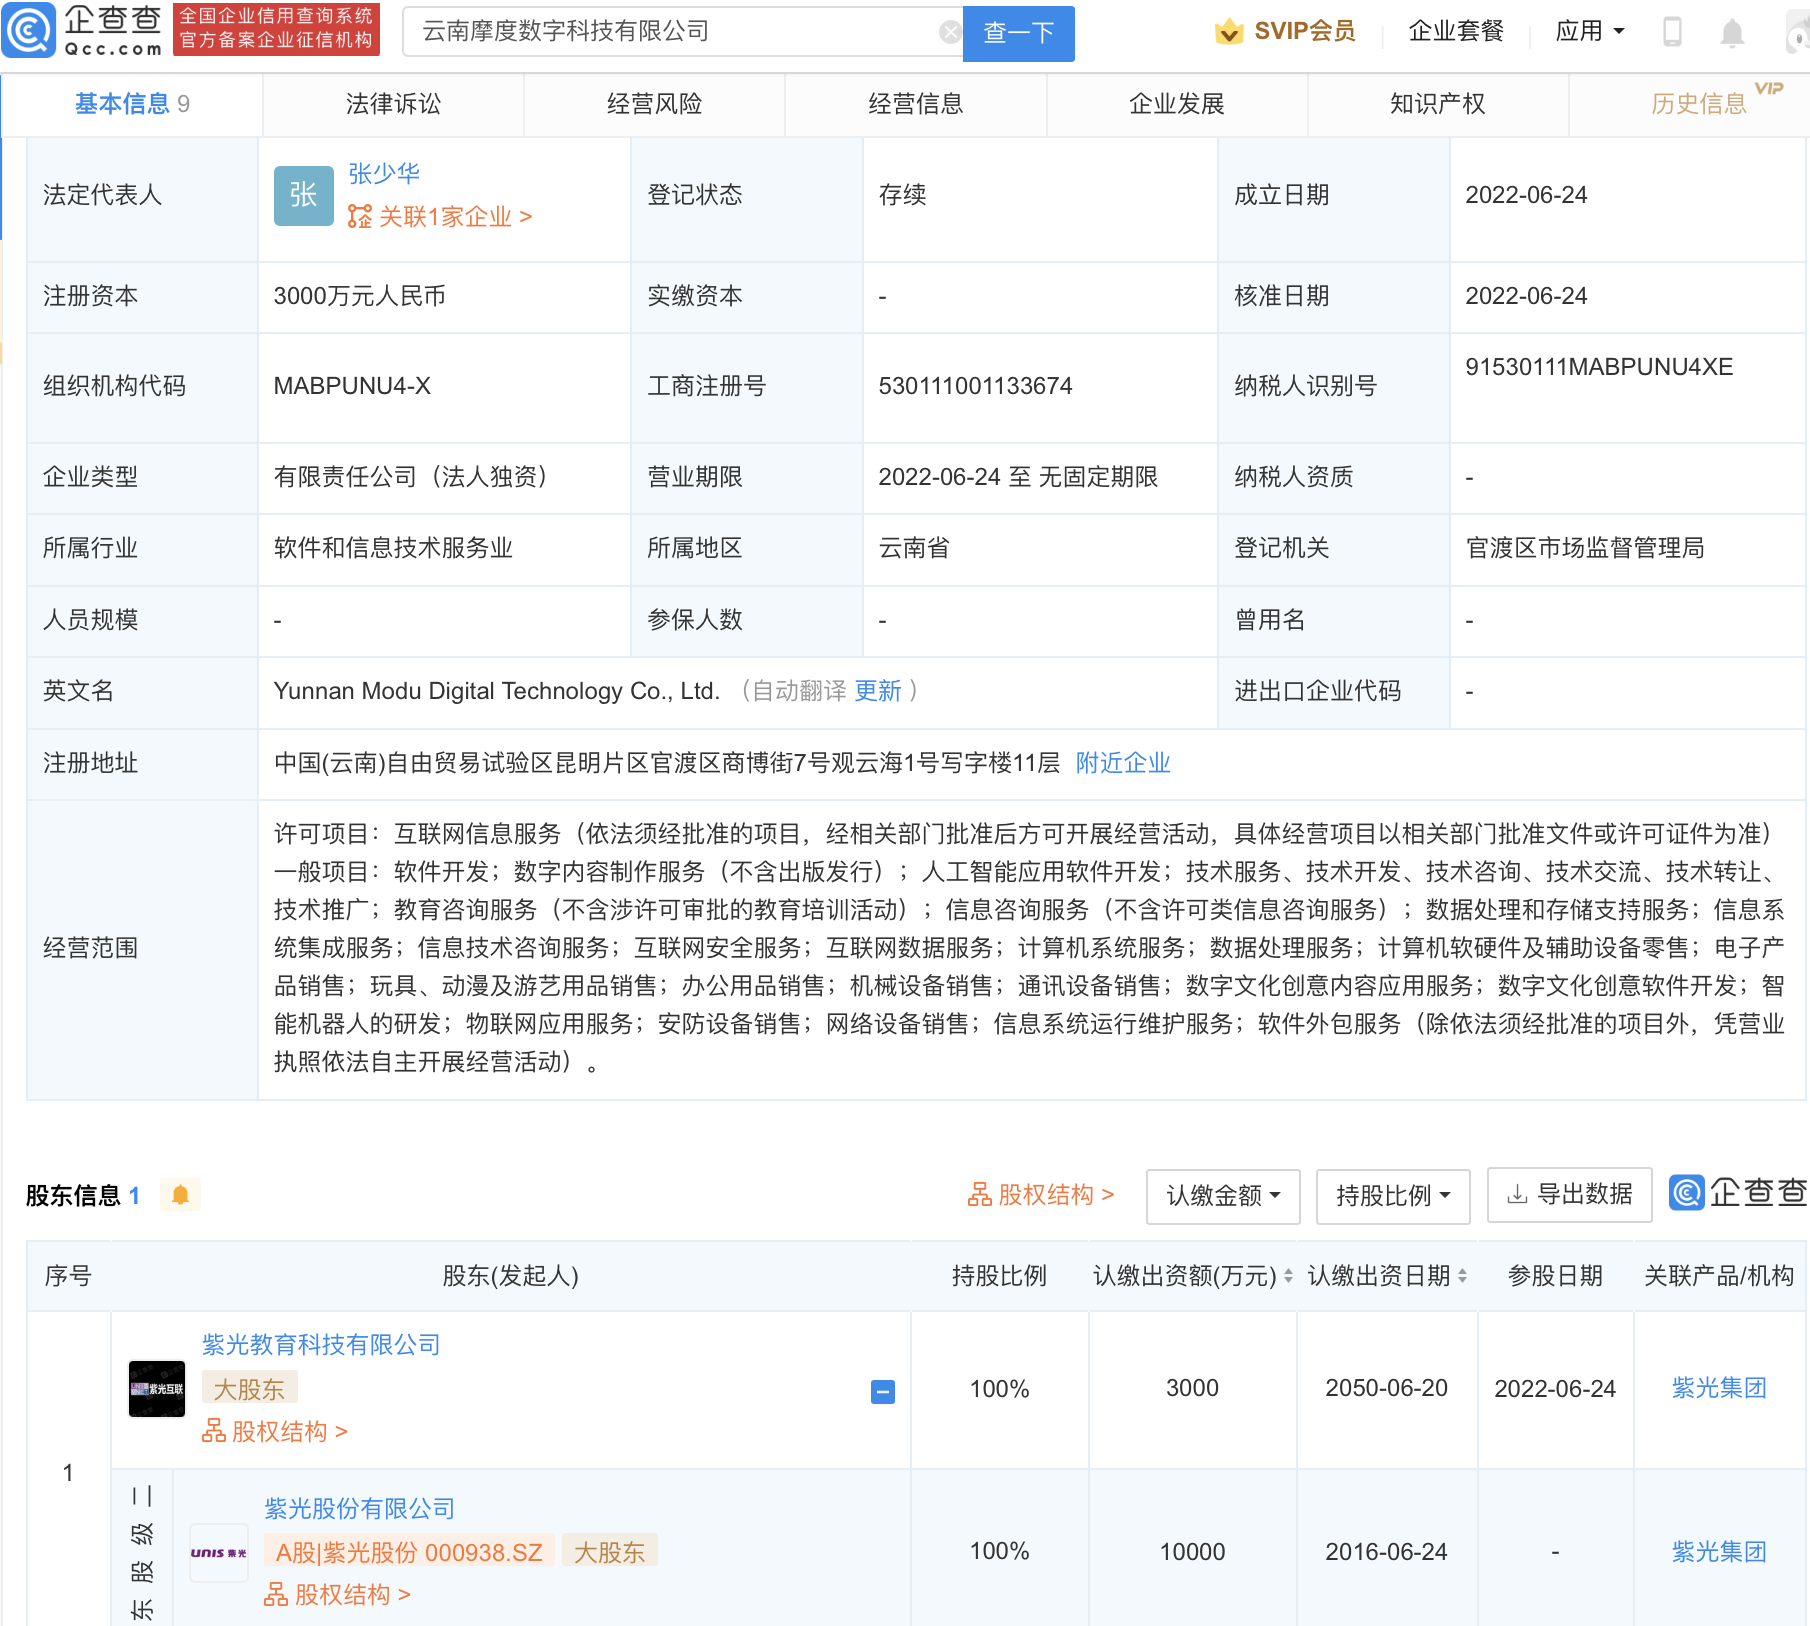Open the 持股比例 dropdown
Screen dimensions: 1810x1626
(x=1392, y=1195)
